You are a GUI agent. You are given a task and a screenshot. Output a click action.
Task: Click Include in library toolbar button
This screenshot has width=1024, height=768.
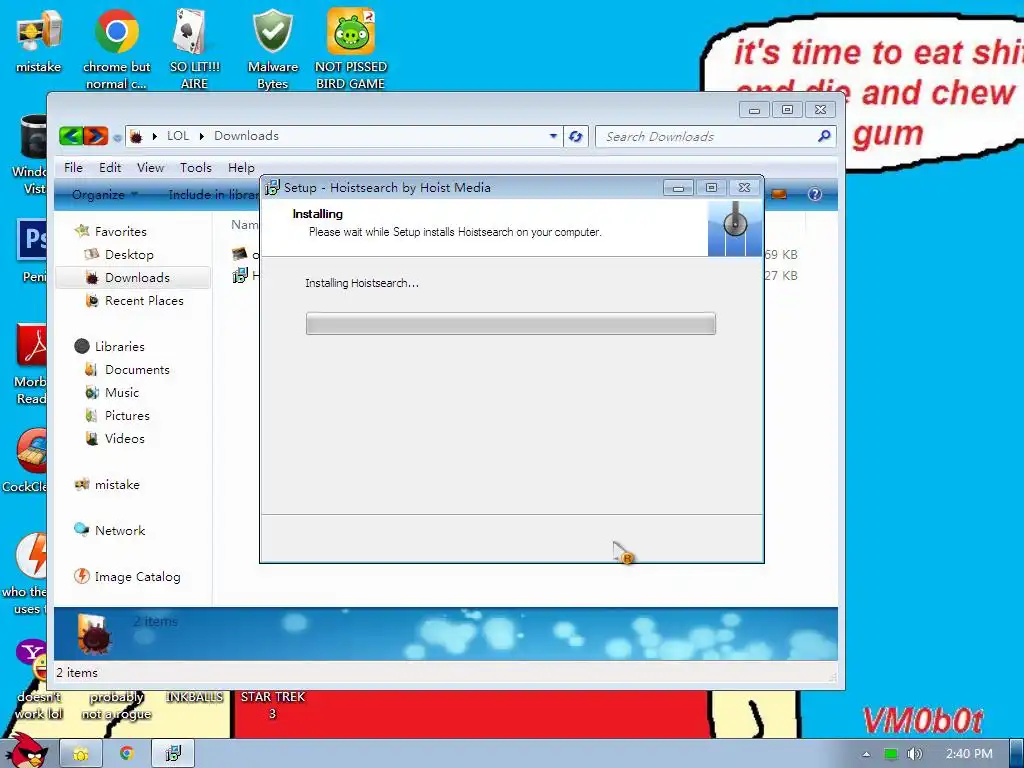coord(213,194)
